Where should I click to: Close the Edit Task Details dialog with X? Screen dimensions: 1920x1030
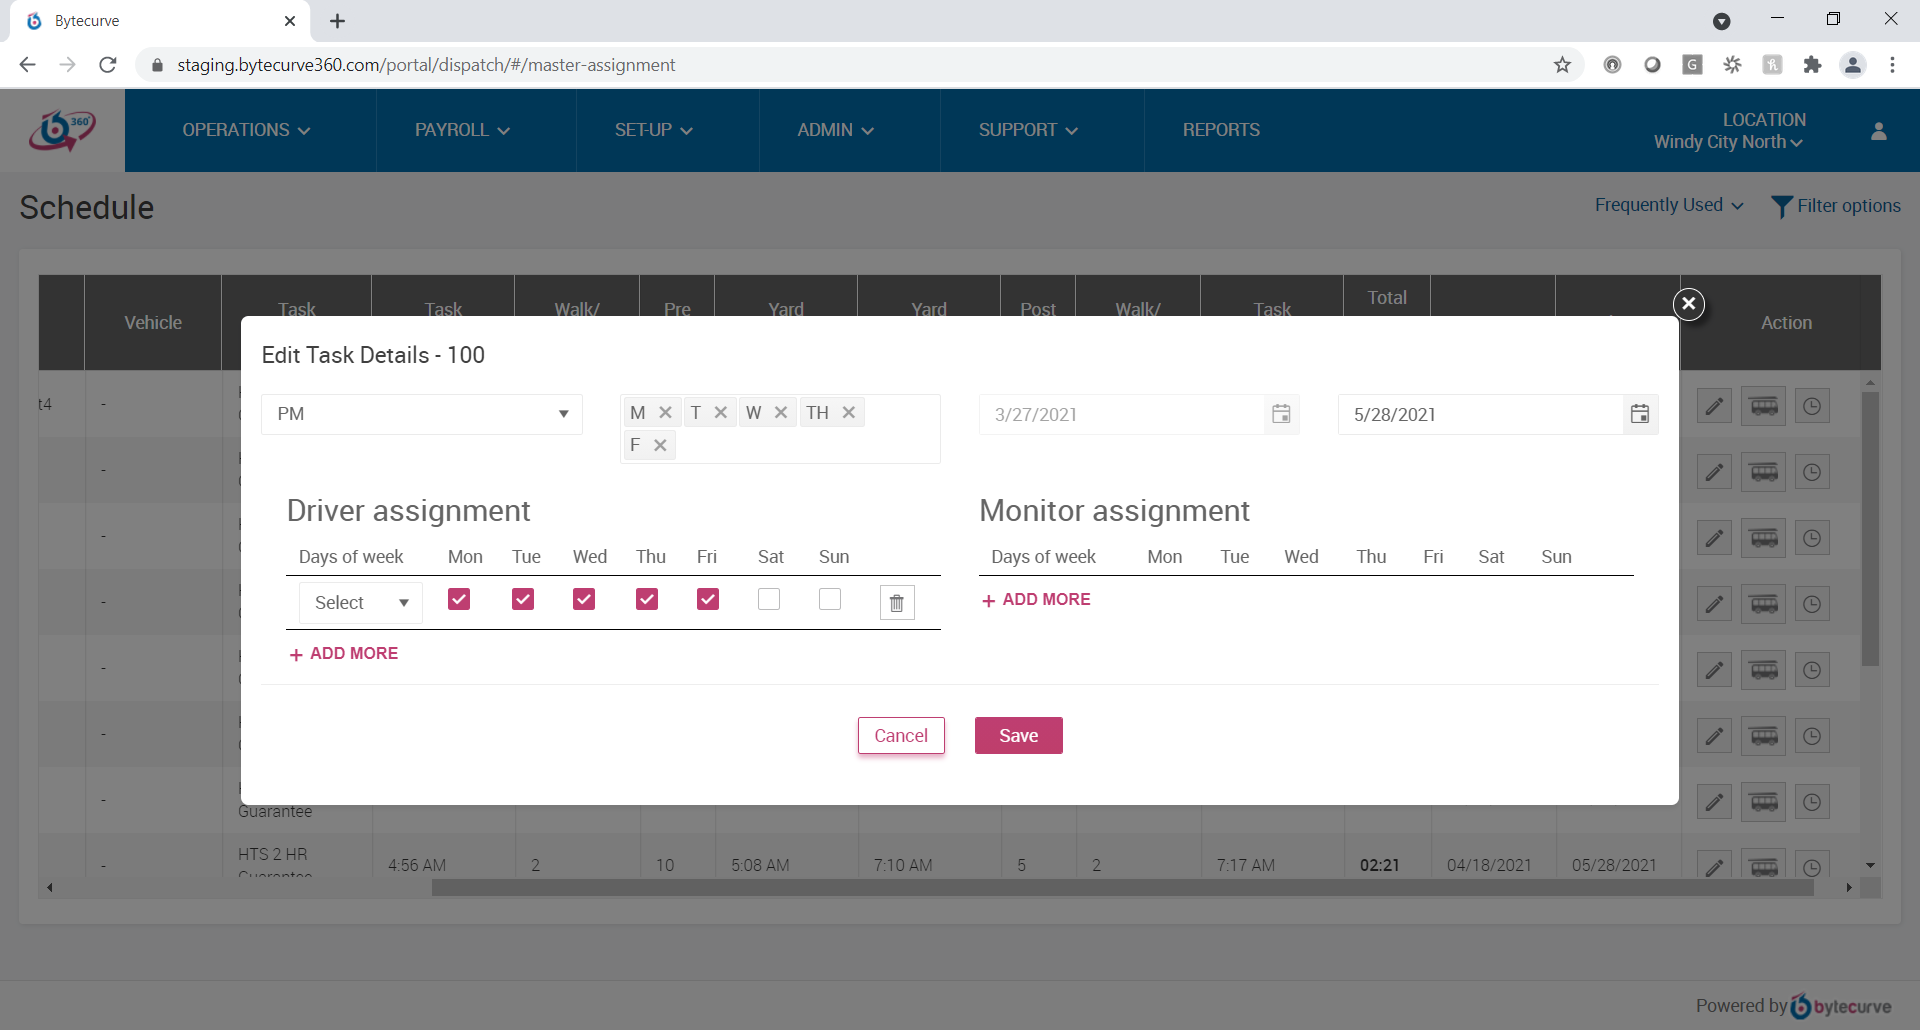tap(1689, 303)
